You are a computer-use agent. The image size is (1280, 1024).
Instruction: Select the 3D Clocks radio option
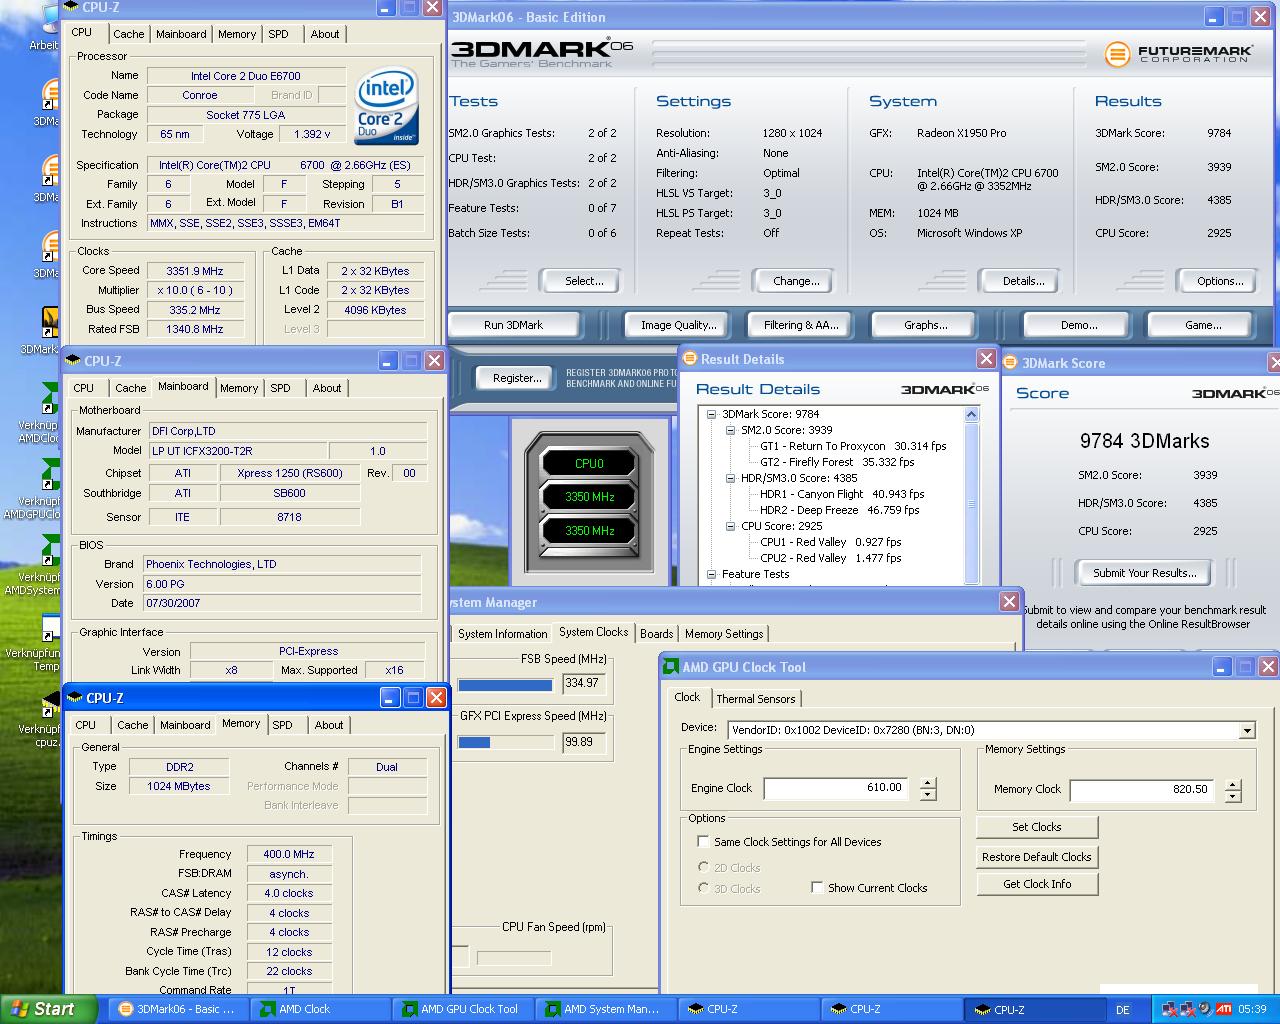tap(703, 888)
